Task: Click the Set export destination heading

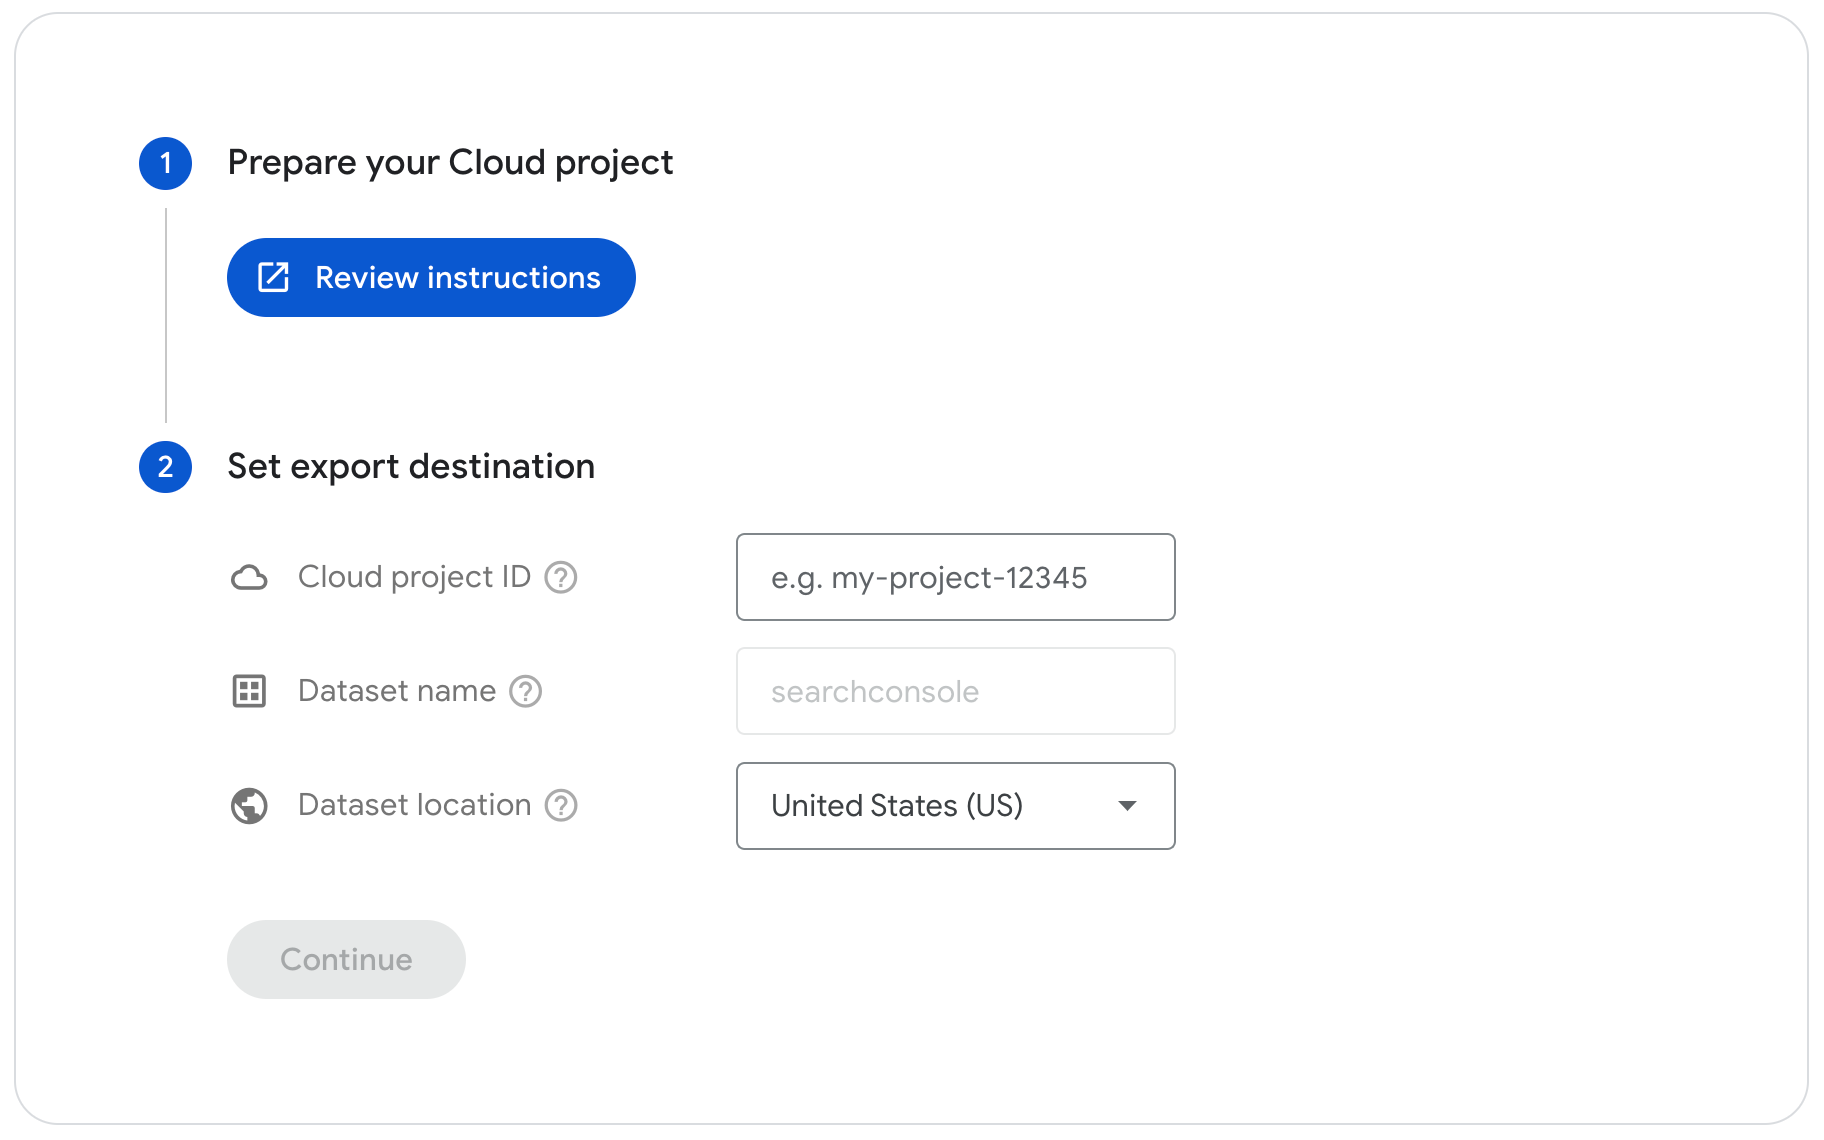Action: click(411, 466)
